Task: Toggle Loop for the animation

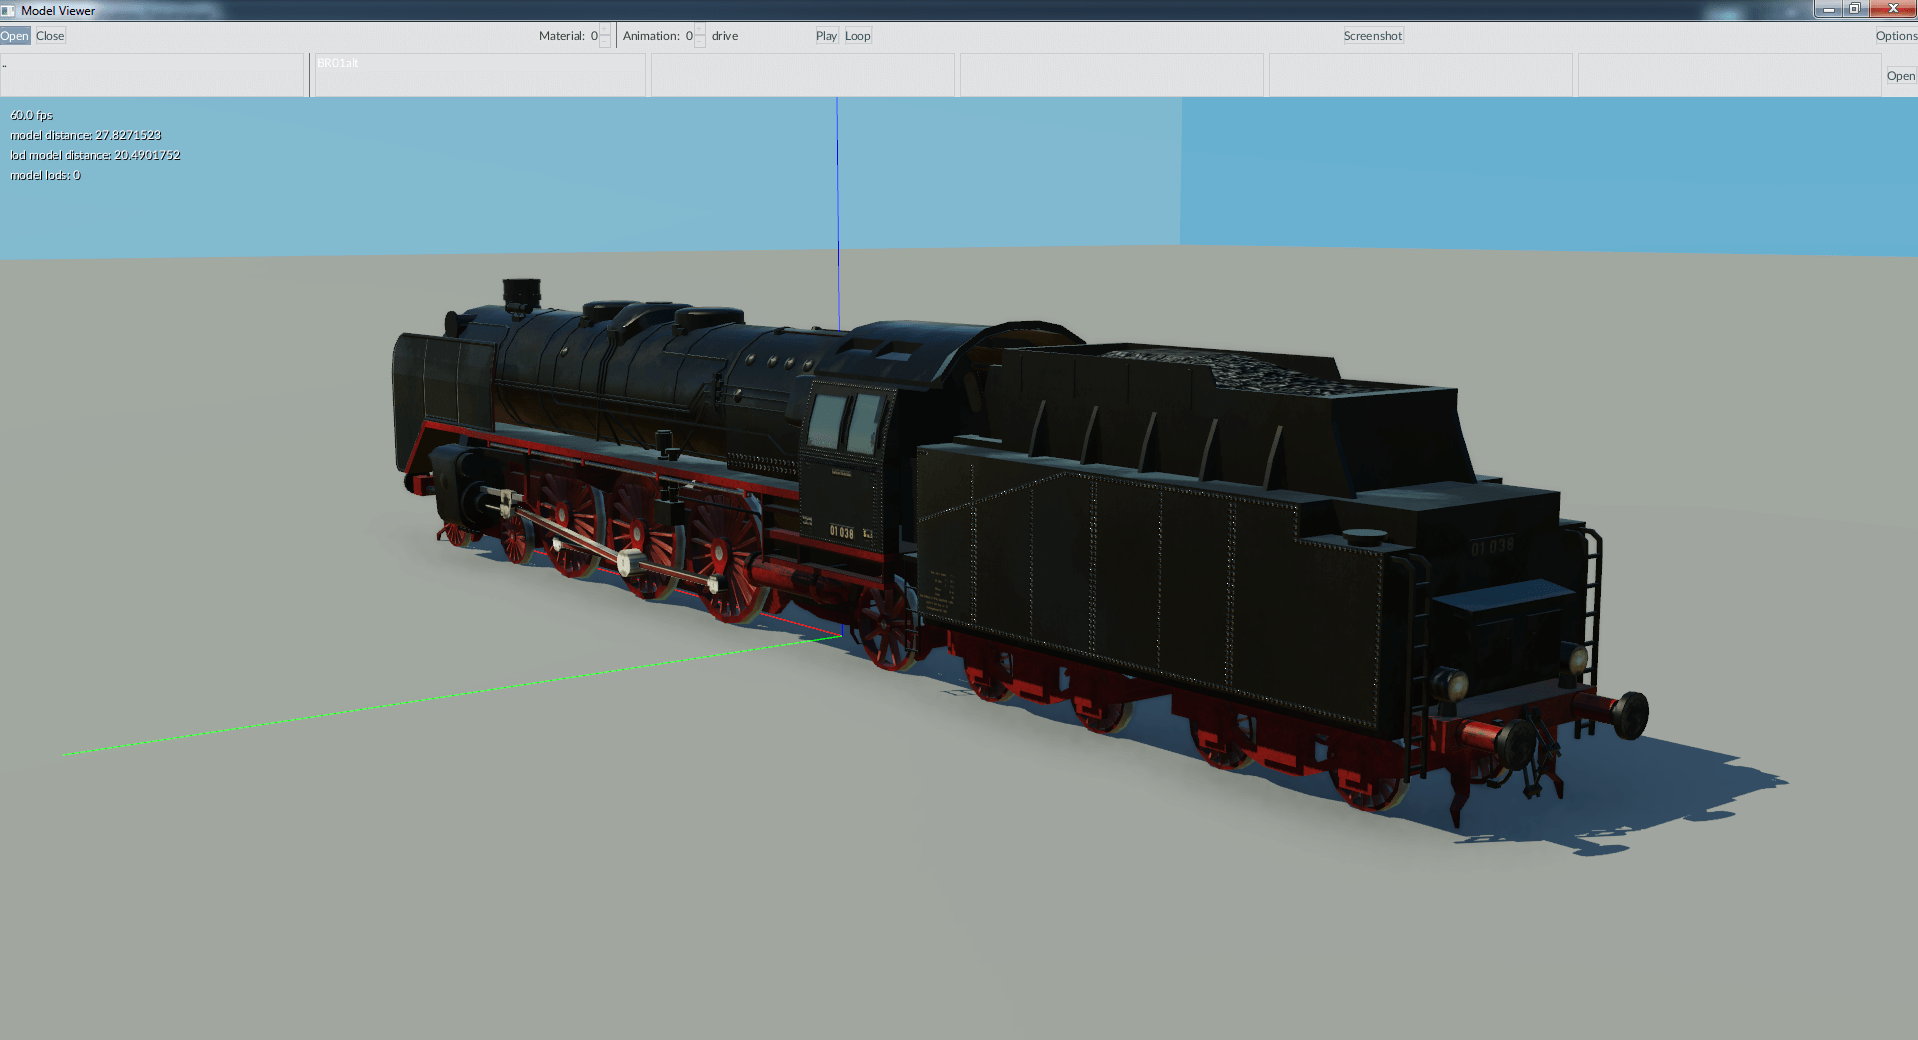Action: pyautogui.click(x=858, y=36)
